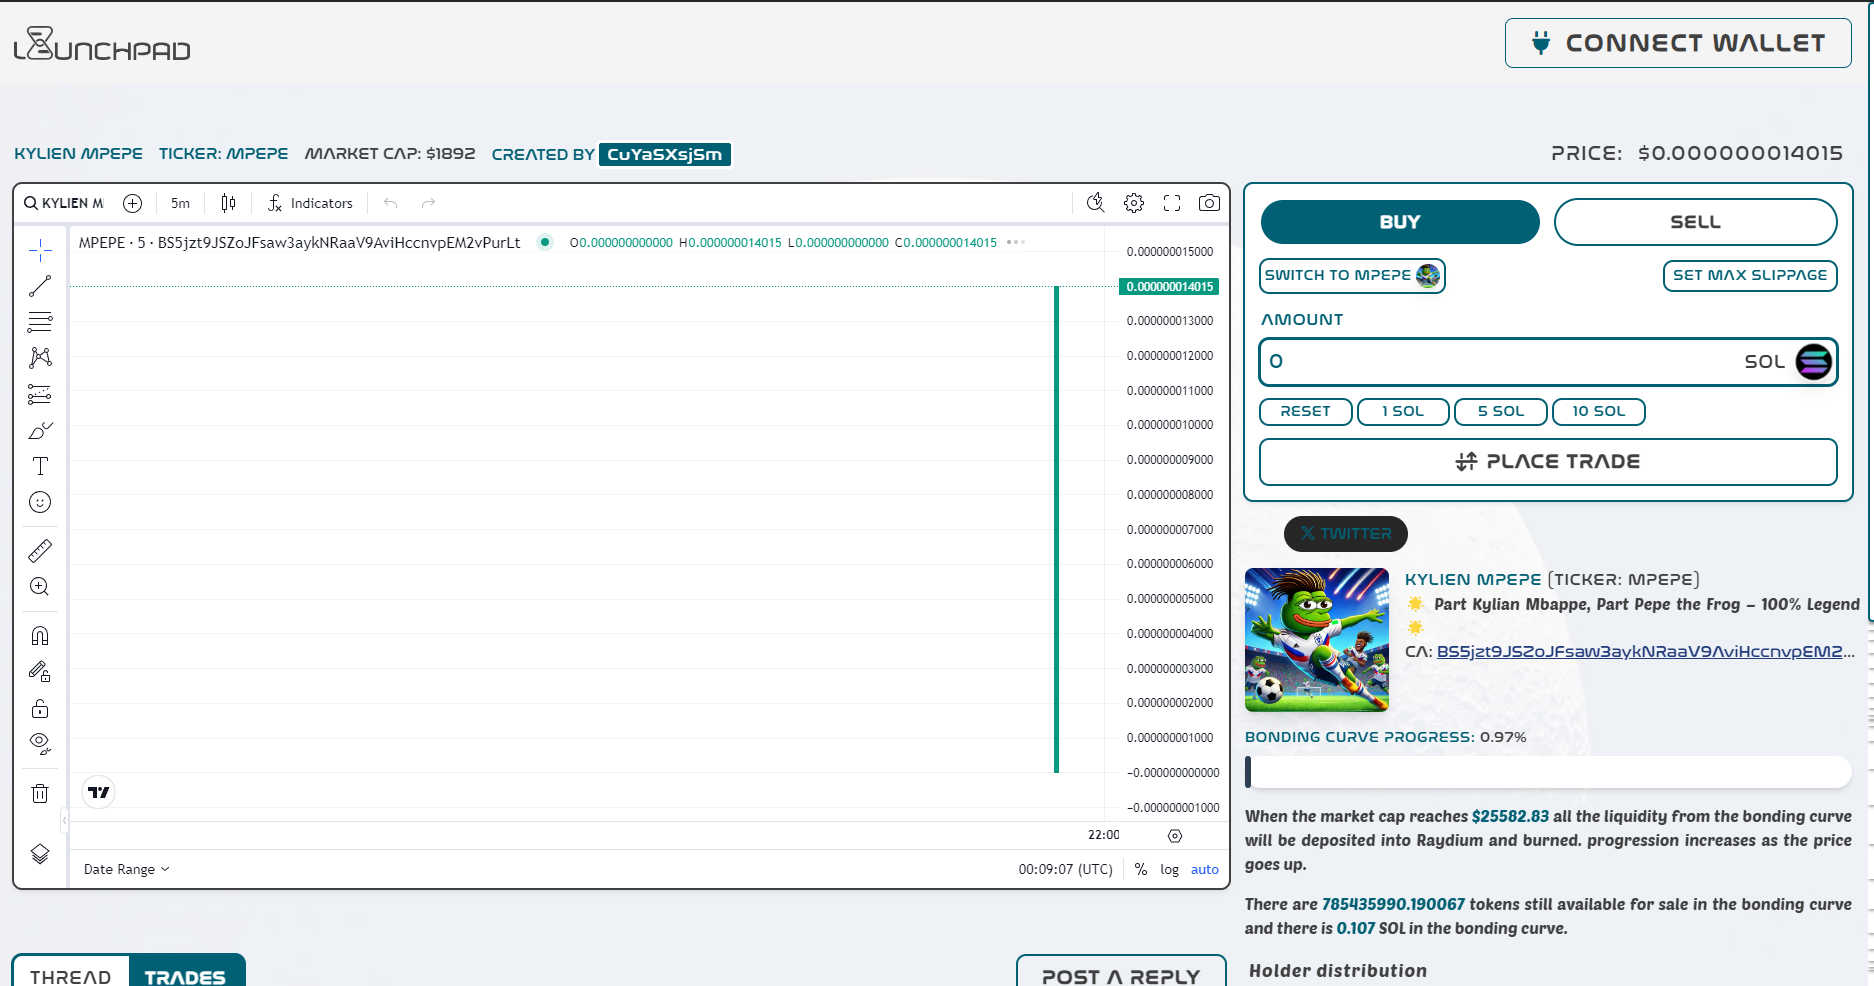The image size is (1874, 986).
Task: Click the Kylien Mpepe token image
Action: [x=1317, y=640]
